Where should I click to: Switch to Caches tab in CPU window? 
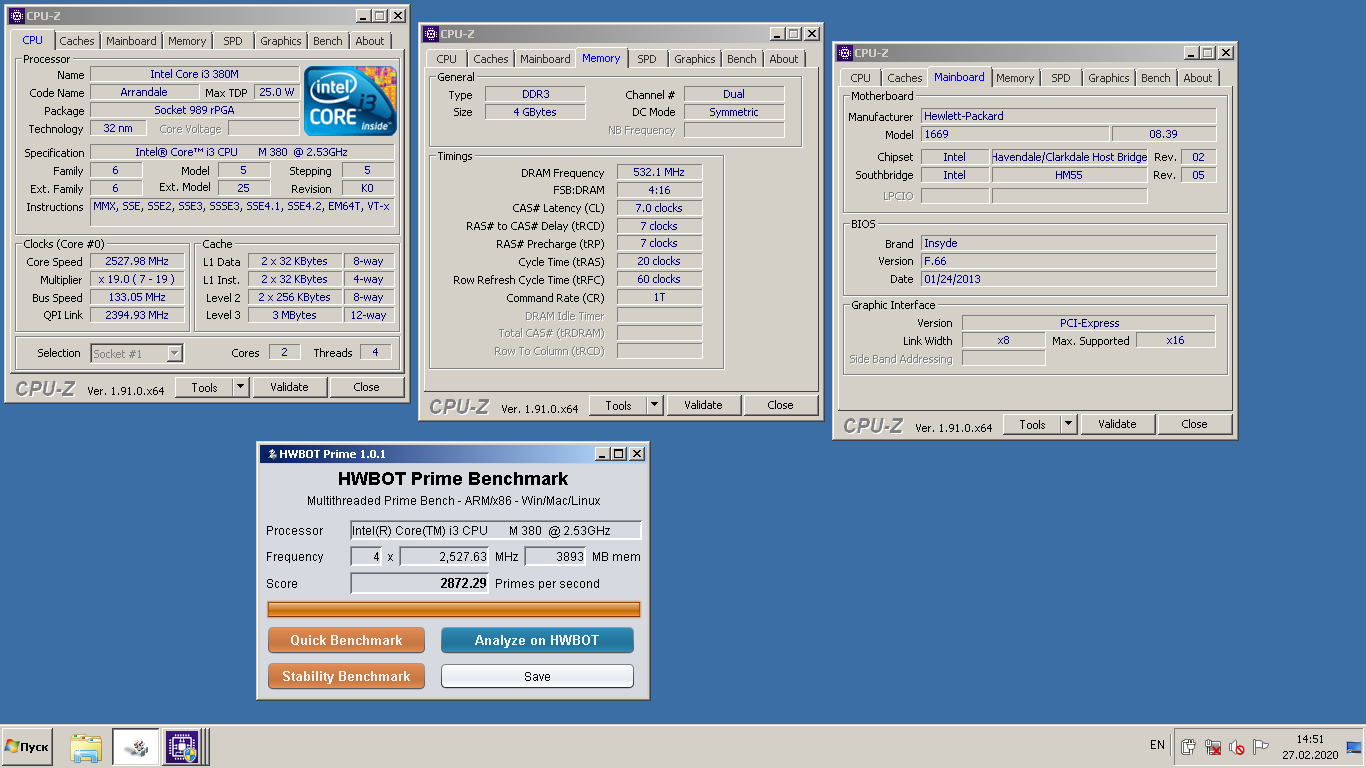77,41
